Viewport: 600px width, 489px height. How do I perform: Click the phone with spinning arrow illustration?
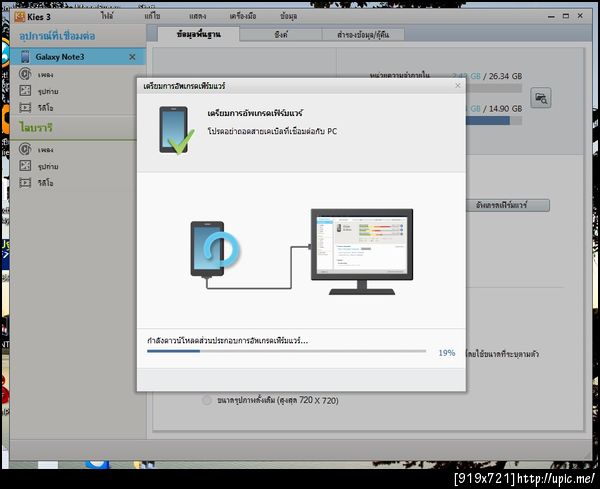click(214, 249)
